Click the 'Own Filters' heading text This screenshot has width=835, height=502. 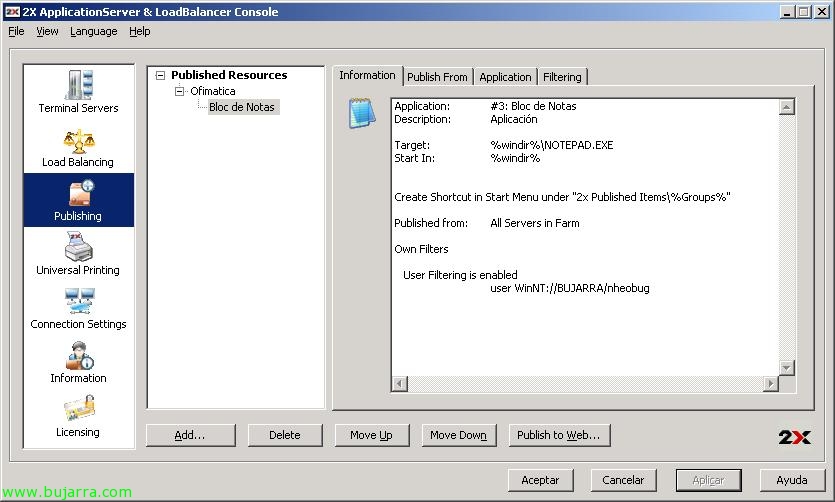[421, 249]
